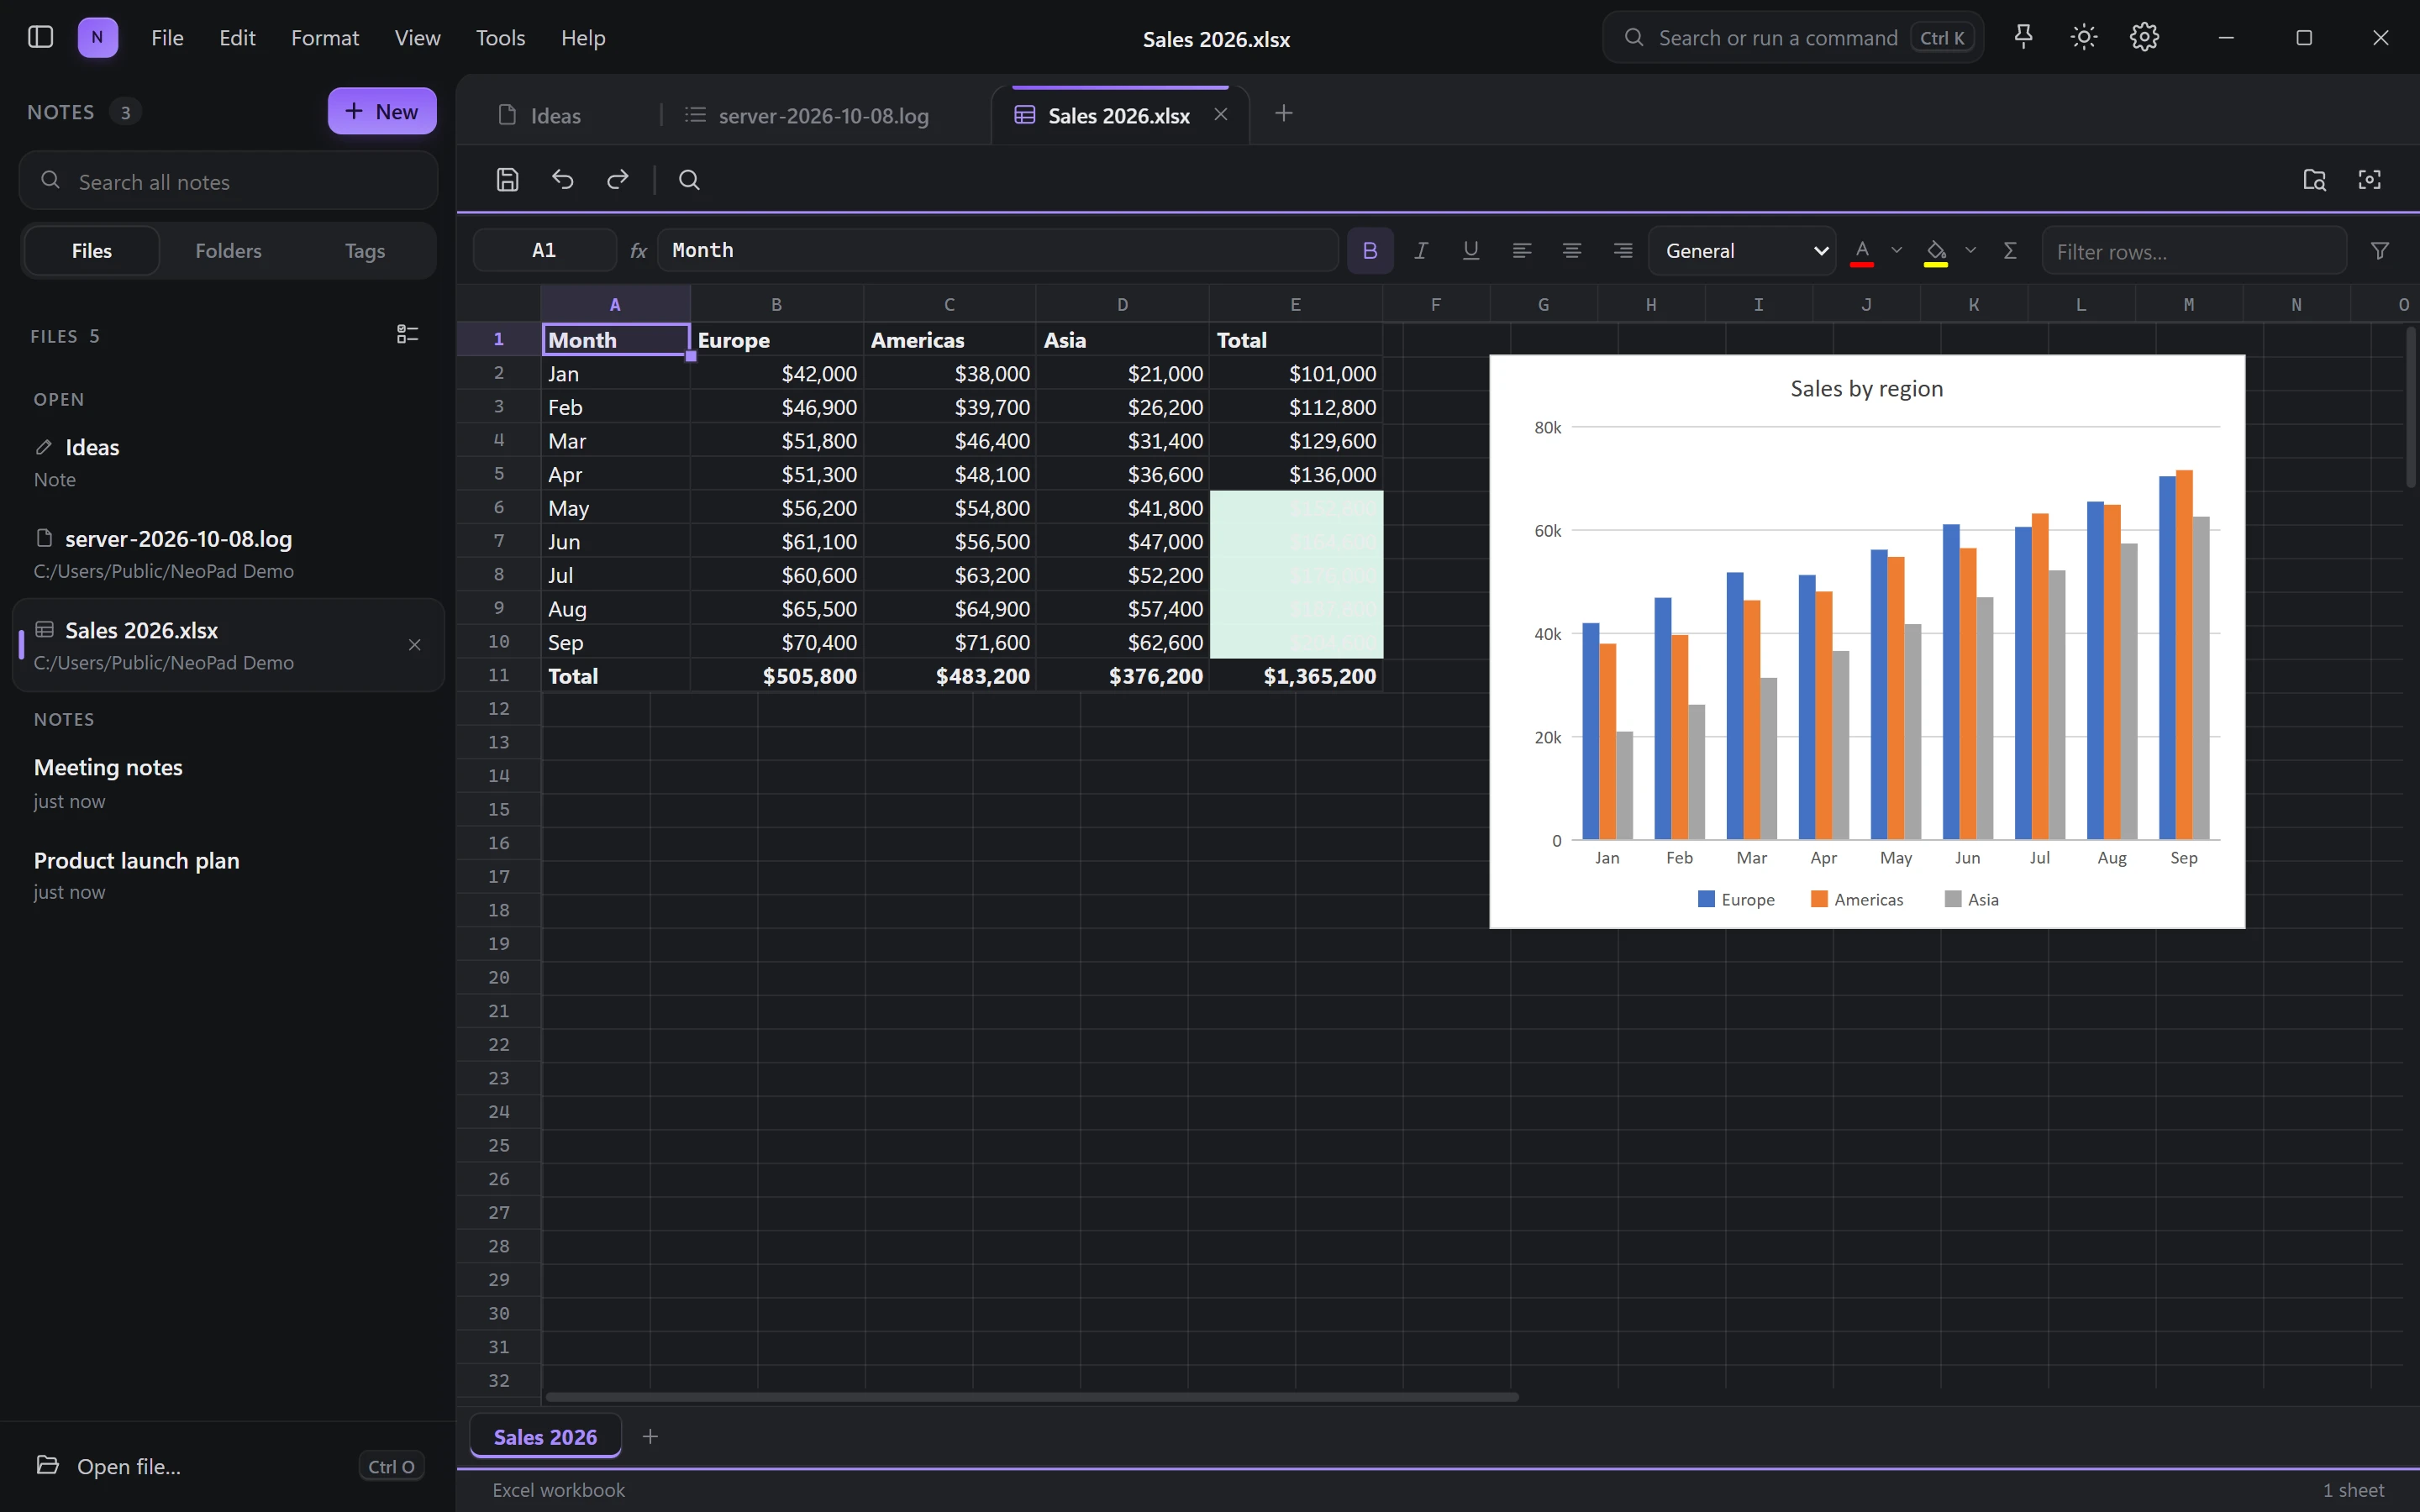This screenshot has width=2420, height=1512.
Task: Click the Search all notes field
Action: pos(228,181)
